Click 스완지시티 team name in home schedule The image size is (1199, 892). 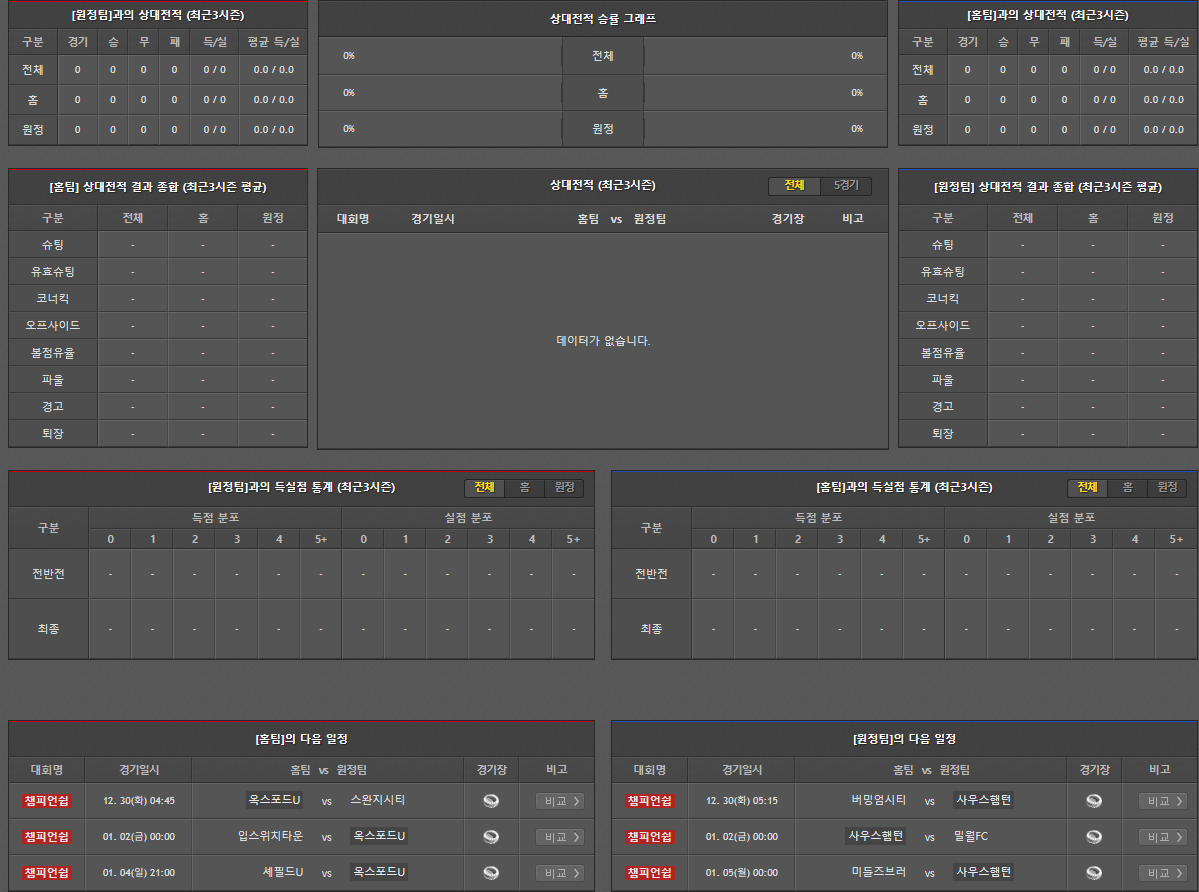pos(378,800)
